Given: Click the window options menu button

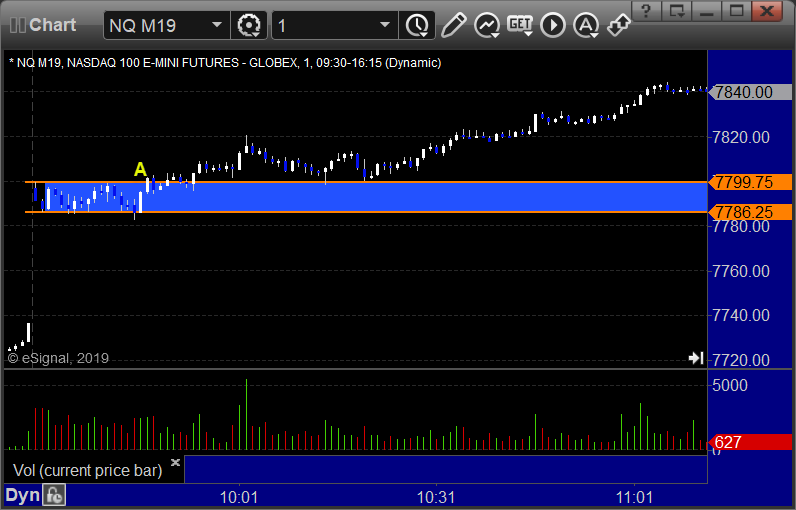Looking at the screenshot, I should click(x=677, y=11).
